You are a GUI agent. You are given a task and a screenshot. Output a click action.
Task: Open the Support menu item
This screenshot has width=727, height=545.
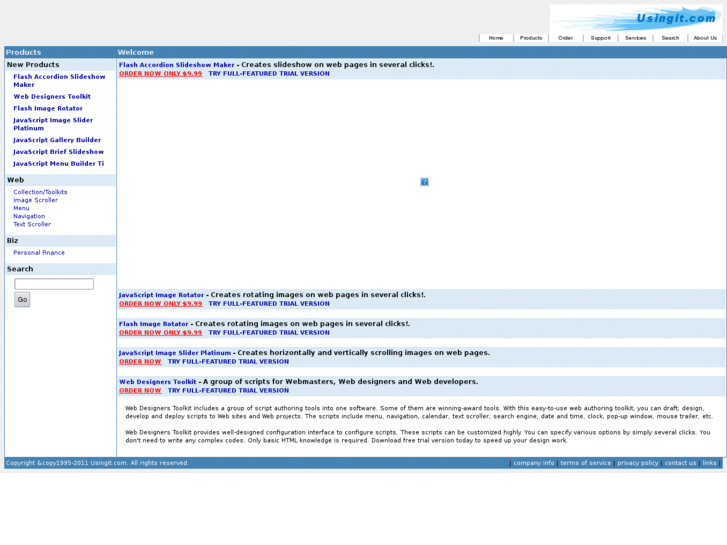point(600,38)
